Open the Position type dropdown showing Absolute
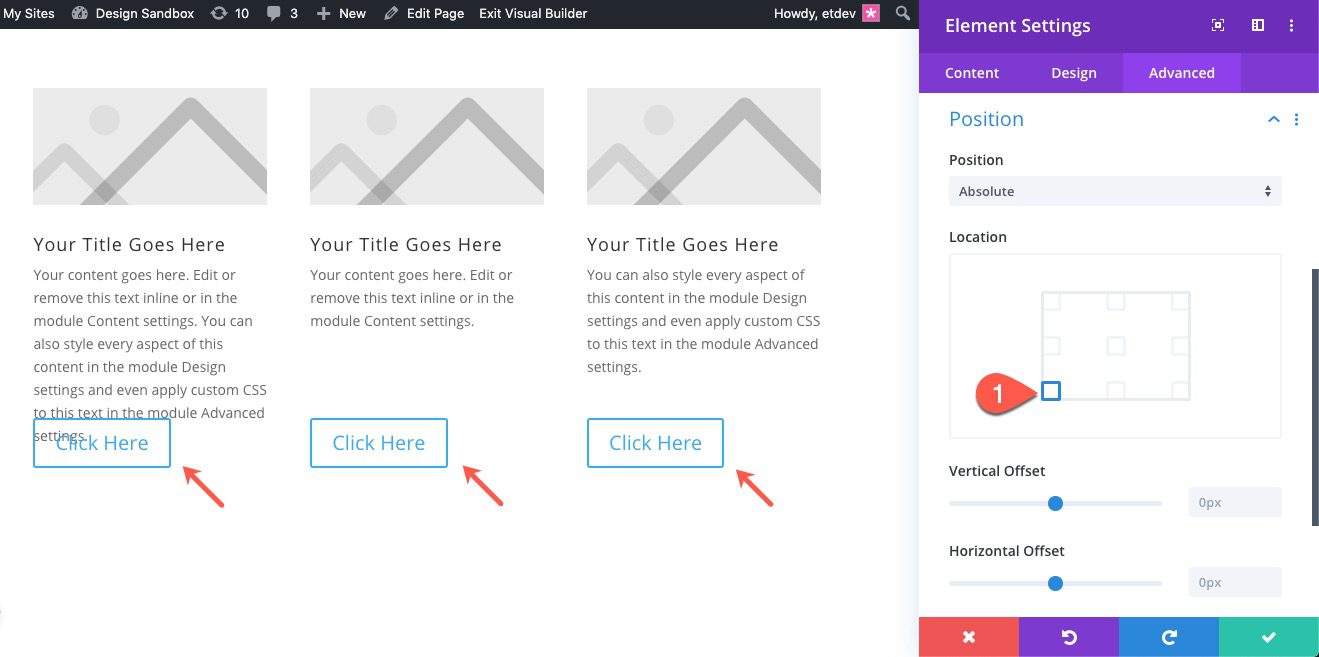The width and height of the screenshot is (1319, 657). click(1114, 191)
